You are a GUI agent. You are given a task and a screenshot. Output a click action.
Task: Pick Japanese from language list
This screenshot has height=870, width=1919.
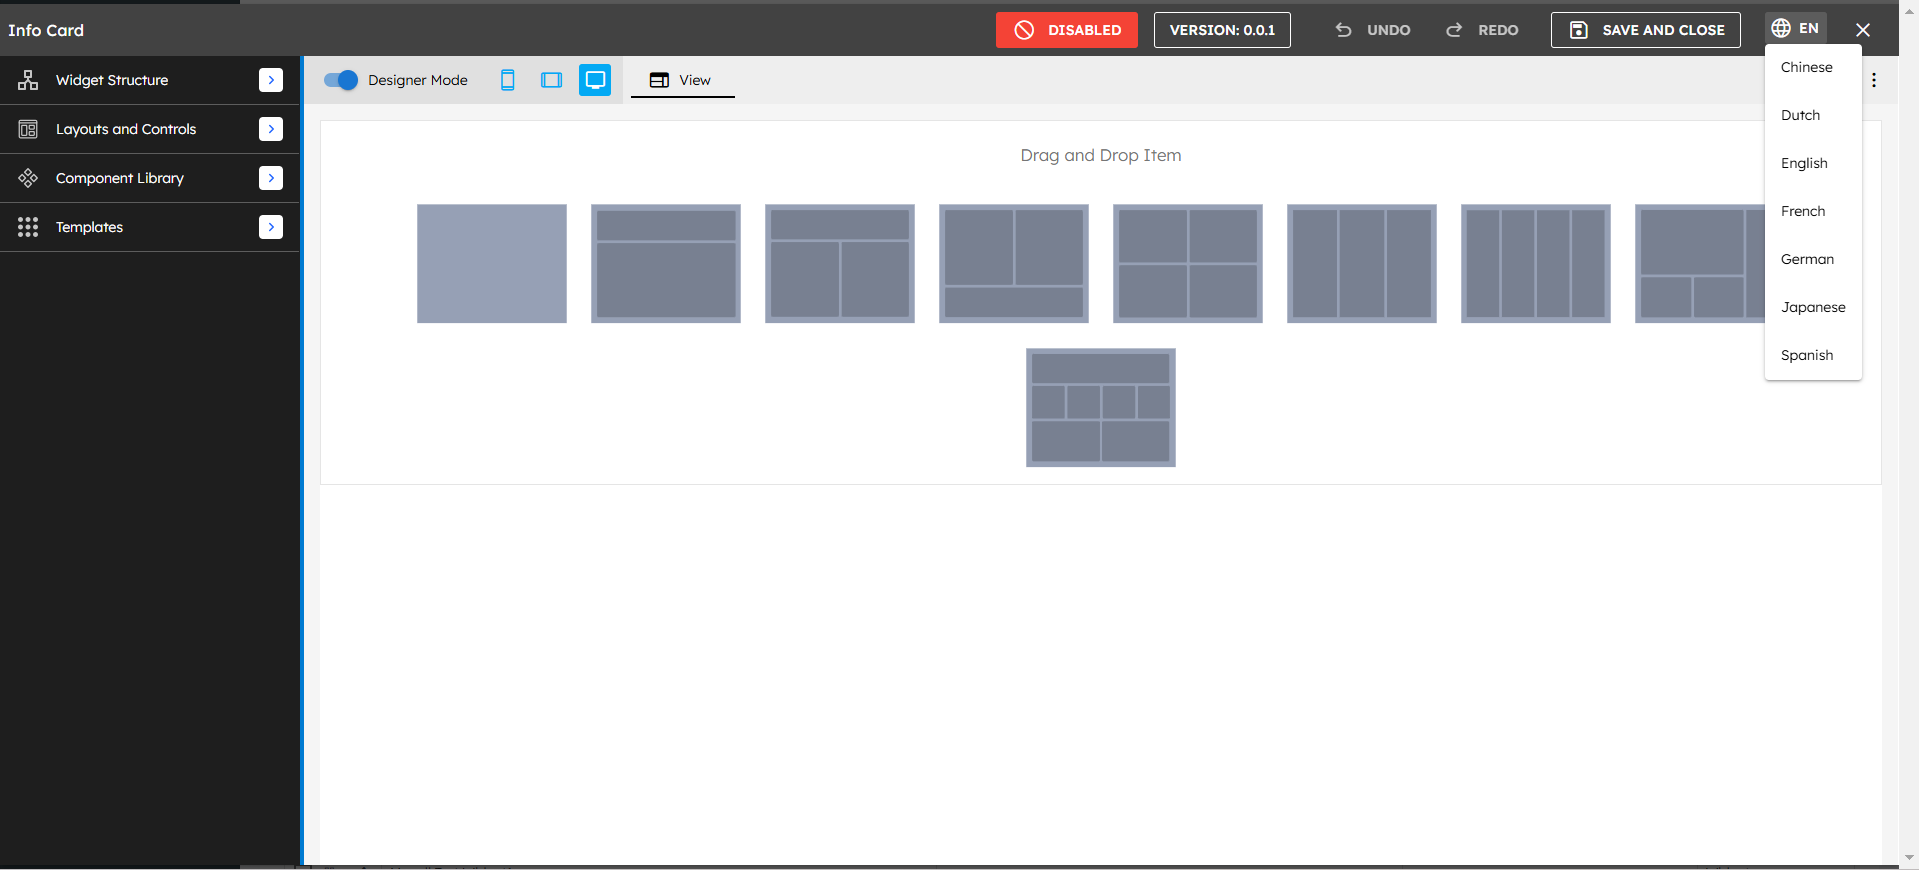(x=1813, y=307)
